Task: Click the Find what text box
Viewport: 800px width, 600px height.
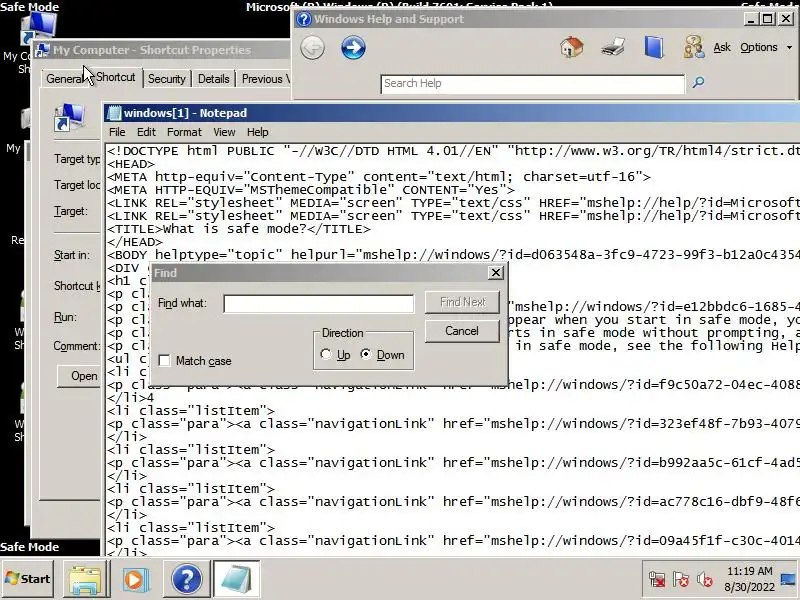Action: [x=318, y=304]
